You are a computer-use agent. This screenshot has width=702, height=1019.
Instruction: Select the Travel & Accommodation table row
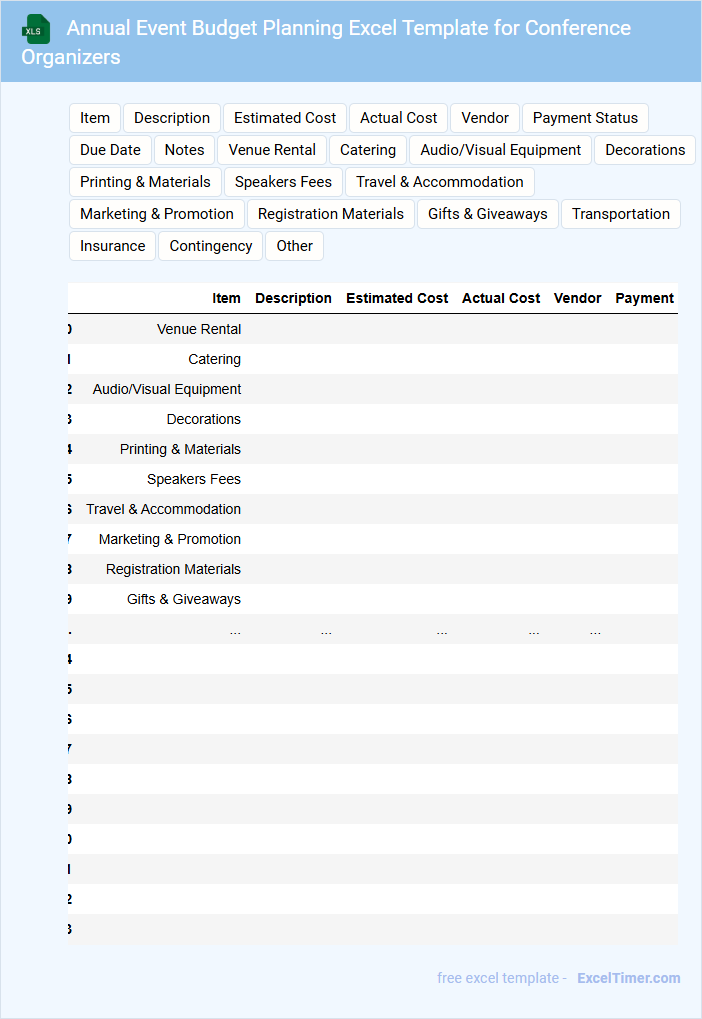373,509
